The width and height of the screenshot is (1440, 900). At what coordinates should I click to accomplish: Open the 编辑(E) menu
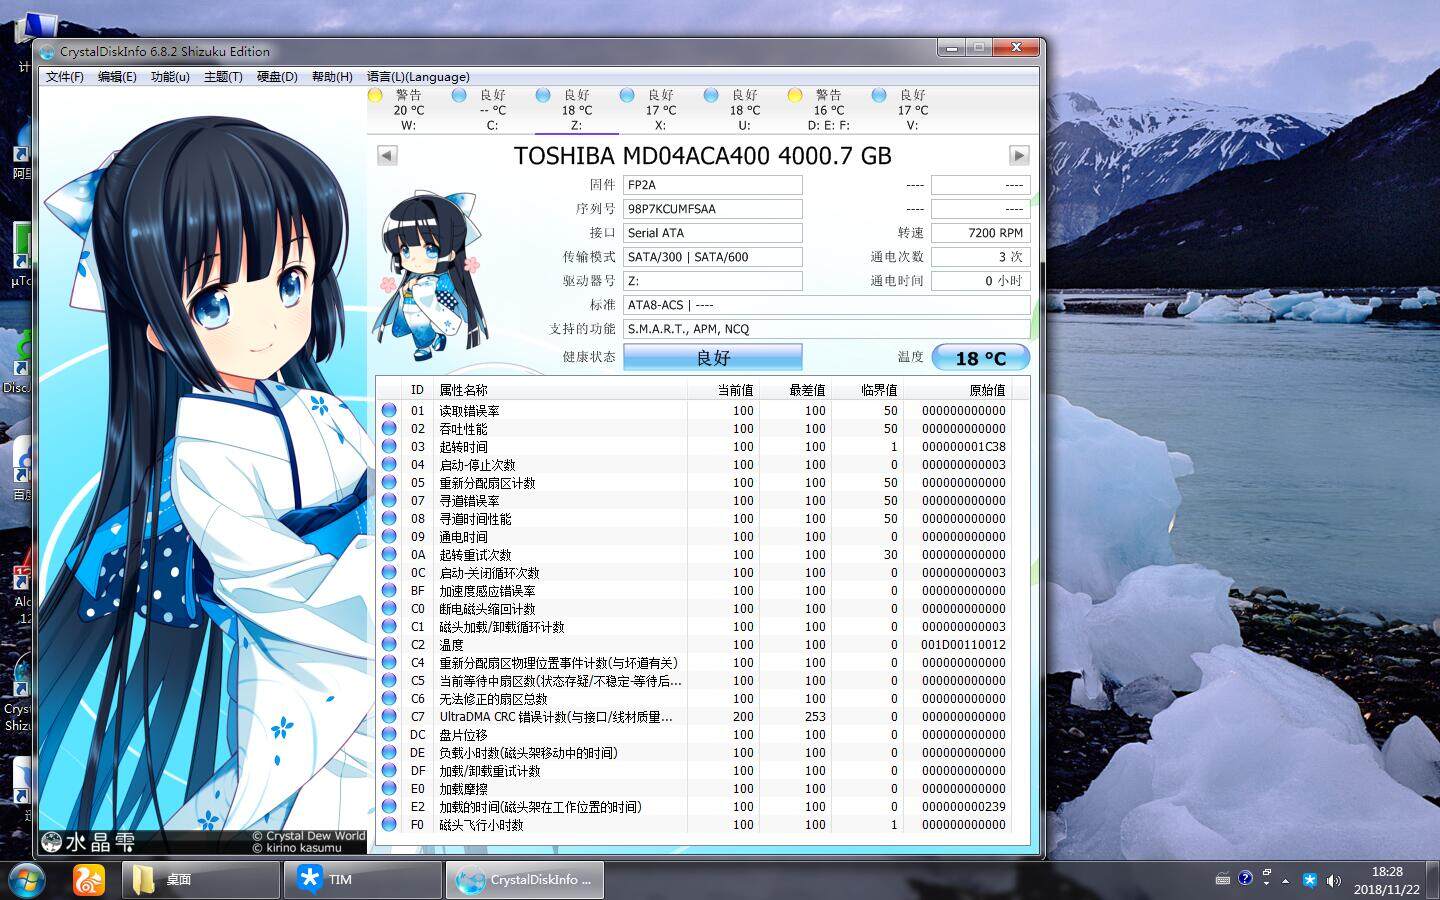click(117, 76)
